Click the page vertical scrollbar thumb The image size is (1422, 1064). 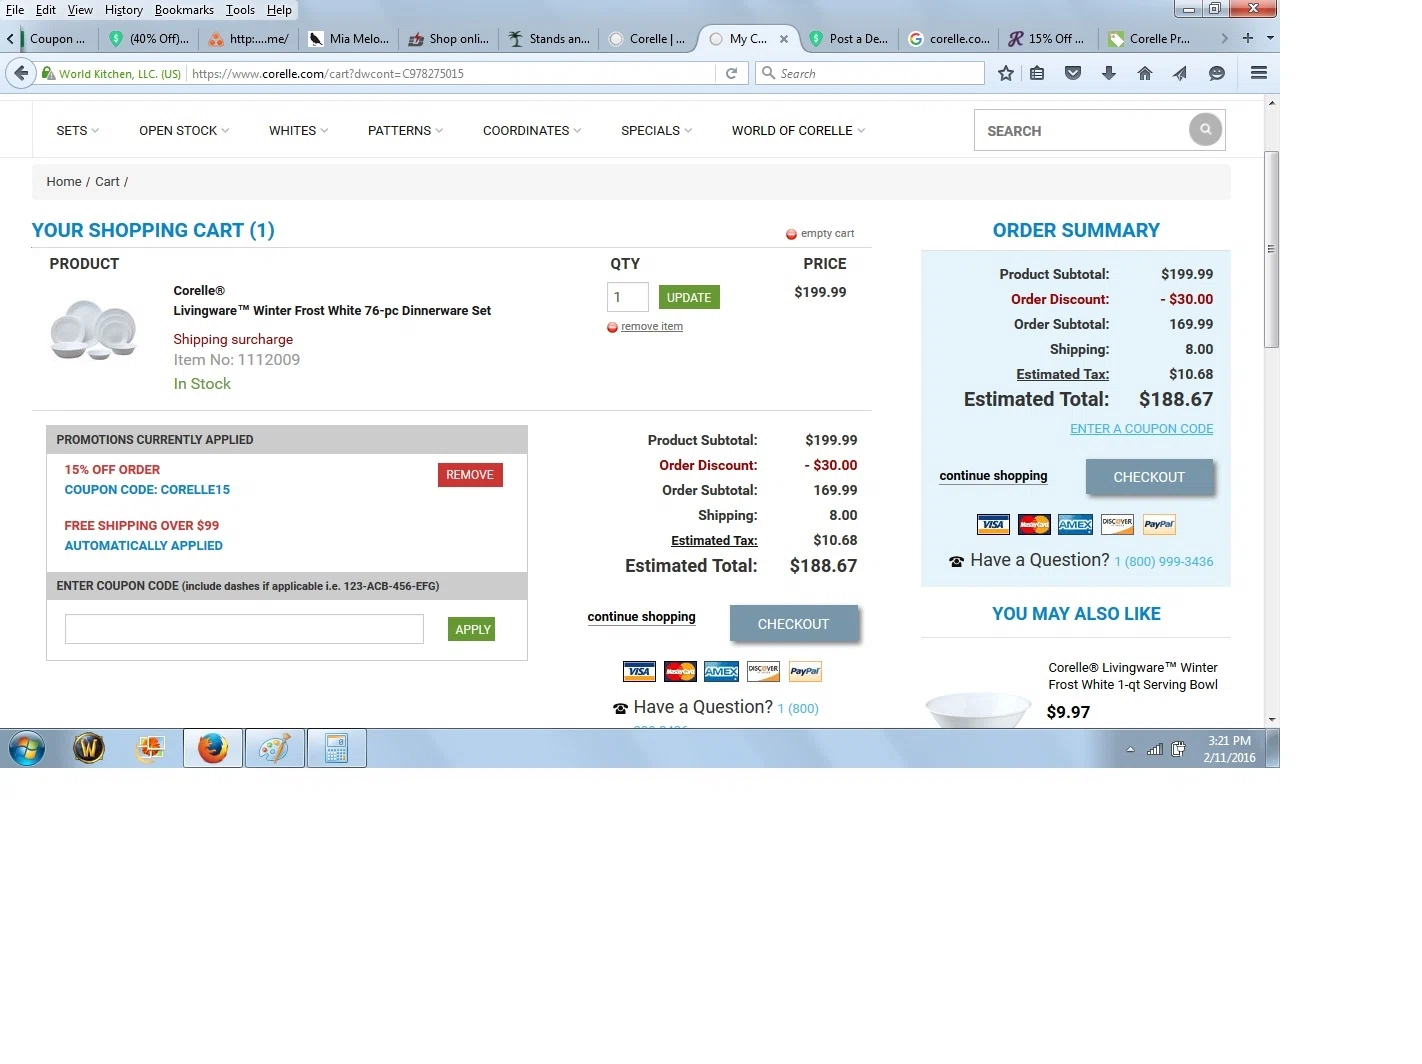1271,250
